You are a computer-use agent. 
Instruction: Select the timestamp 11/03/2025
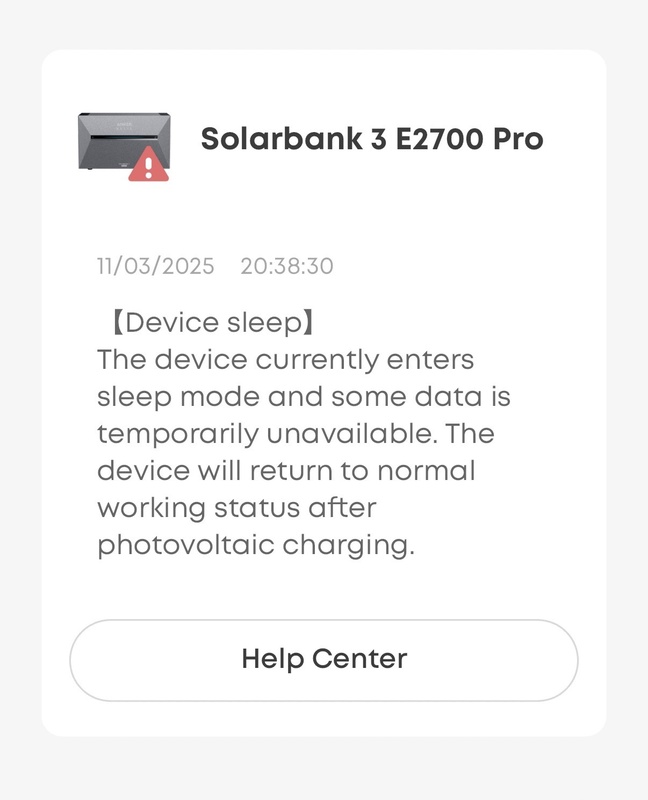point(156,266)
